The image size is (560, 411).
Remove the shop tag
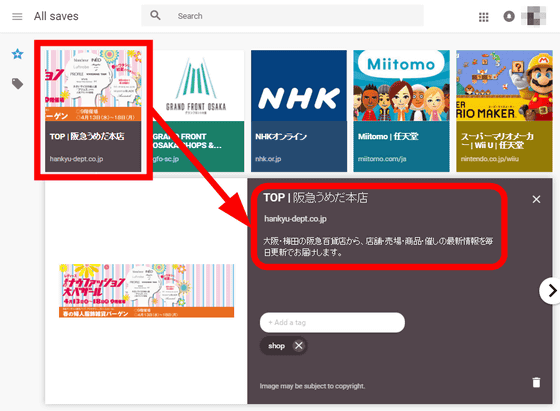pyautogui.click(x=299, y=346)
